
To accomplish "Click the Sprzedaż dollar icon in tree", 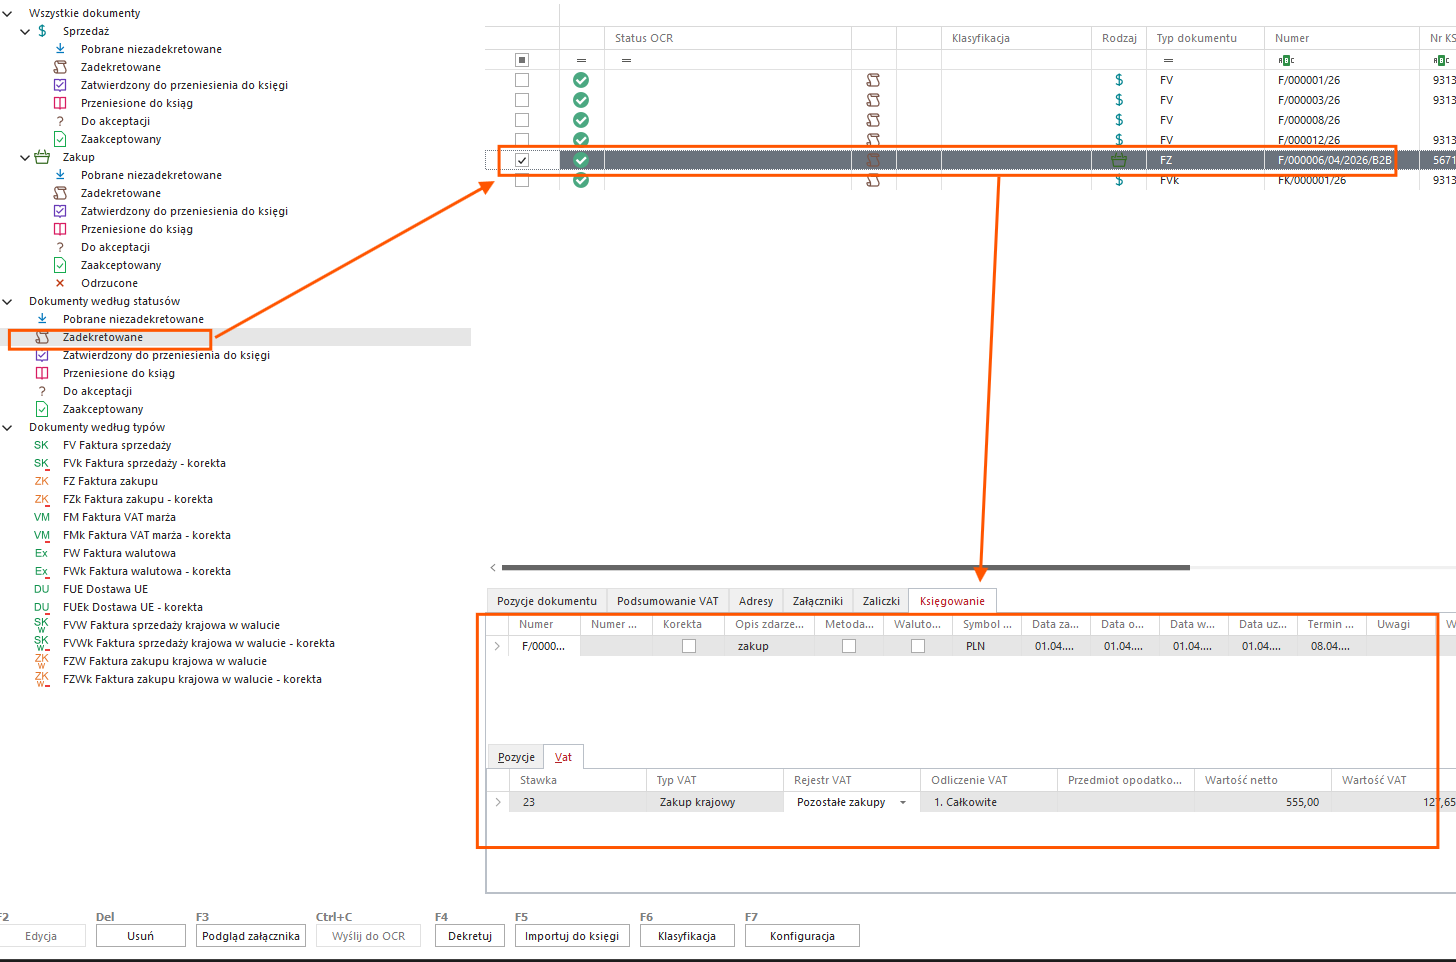I will (42, 31).
